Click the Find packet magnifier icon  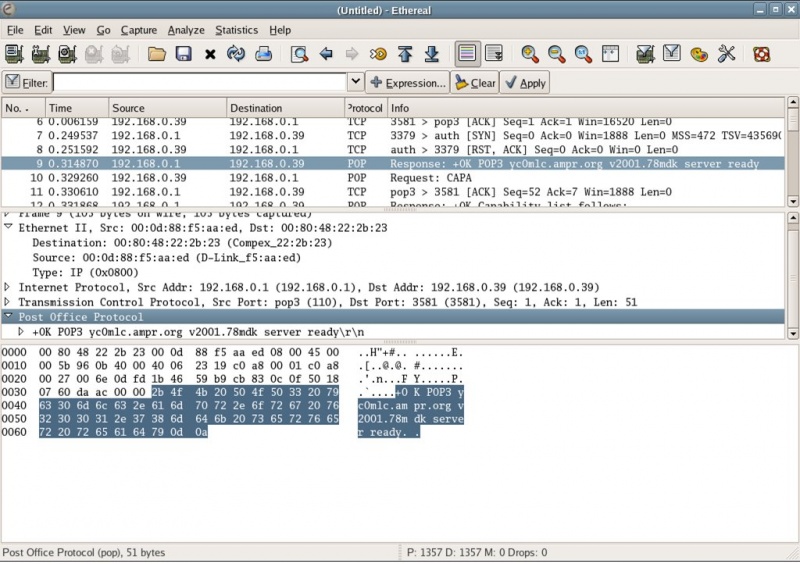coord(299,54)
